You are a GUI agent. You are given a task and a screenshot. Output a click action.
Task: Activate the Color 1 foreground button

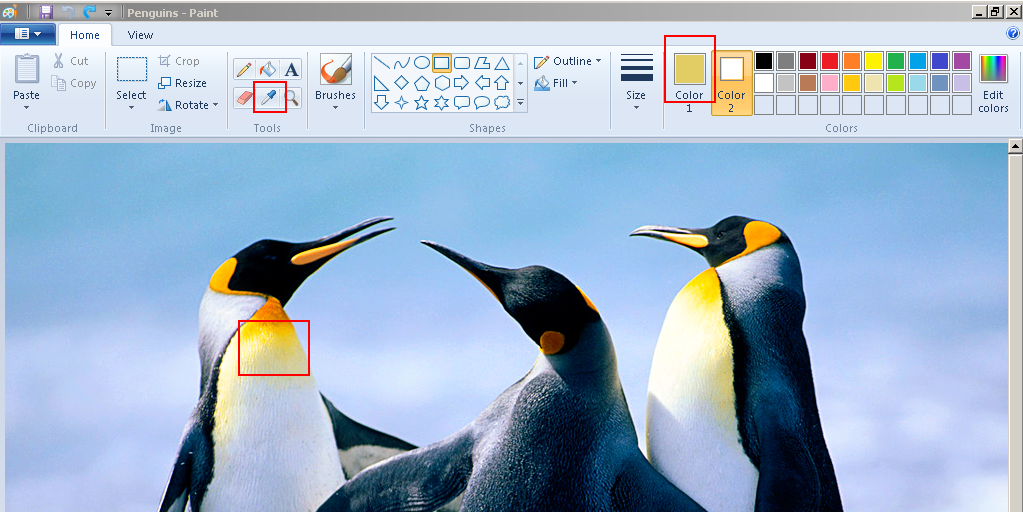(x=690, y=83)
